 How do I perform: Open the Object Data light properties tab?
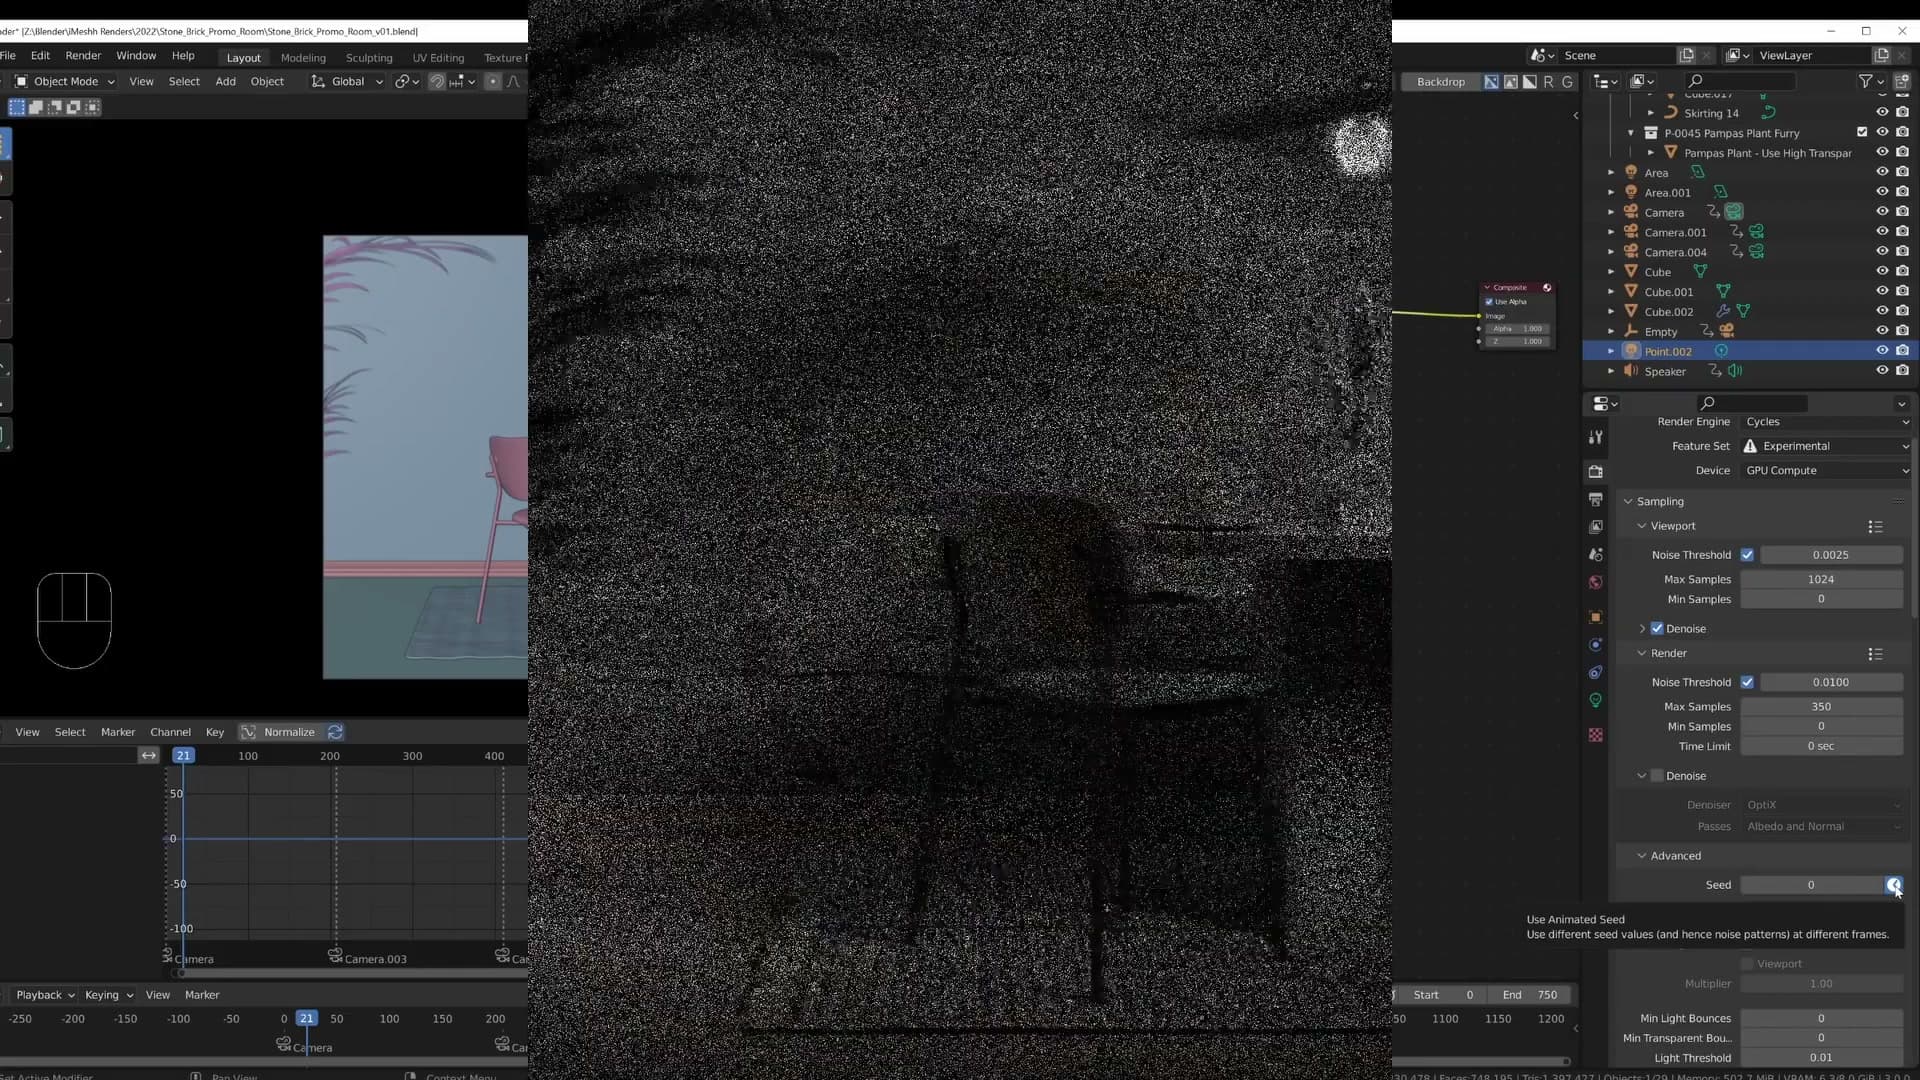coord(1596,700)
